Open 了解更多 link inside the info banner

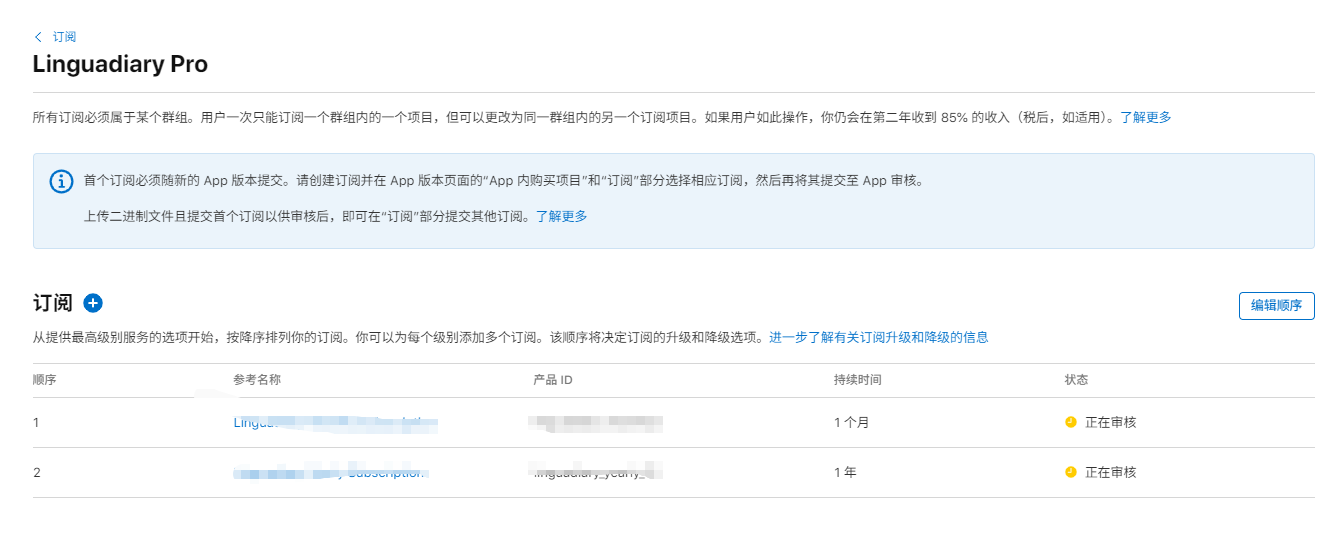(561, 216)
